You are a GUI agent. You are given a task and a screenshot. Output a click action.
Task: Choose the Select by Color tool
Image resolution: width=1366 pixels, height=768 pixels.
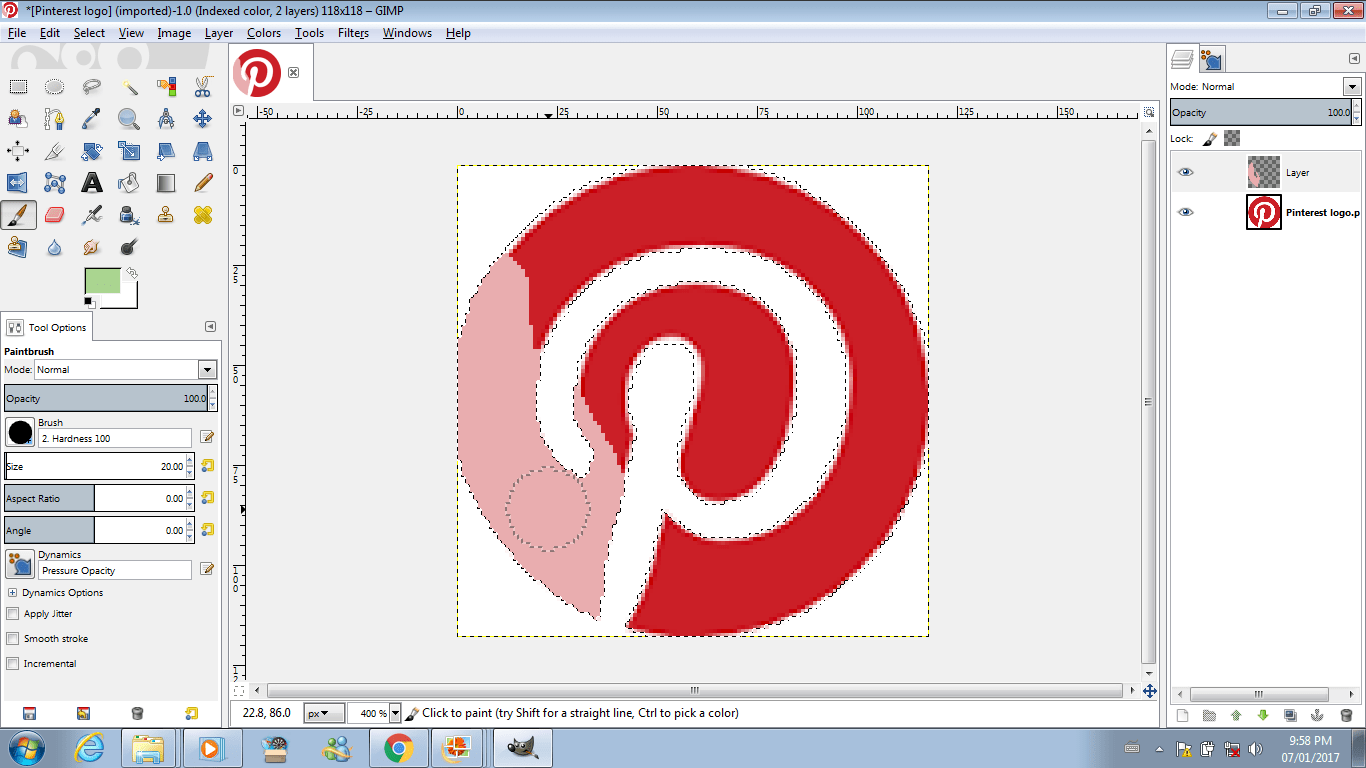click(166, 87)
